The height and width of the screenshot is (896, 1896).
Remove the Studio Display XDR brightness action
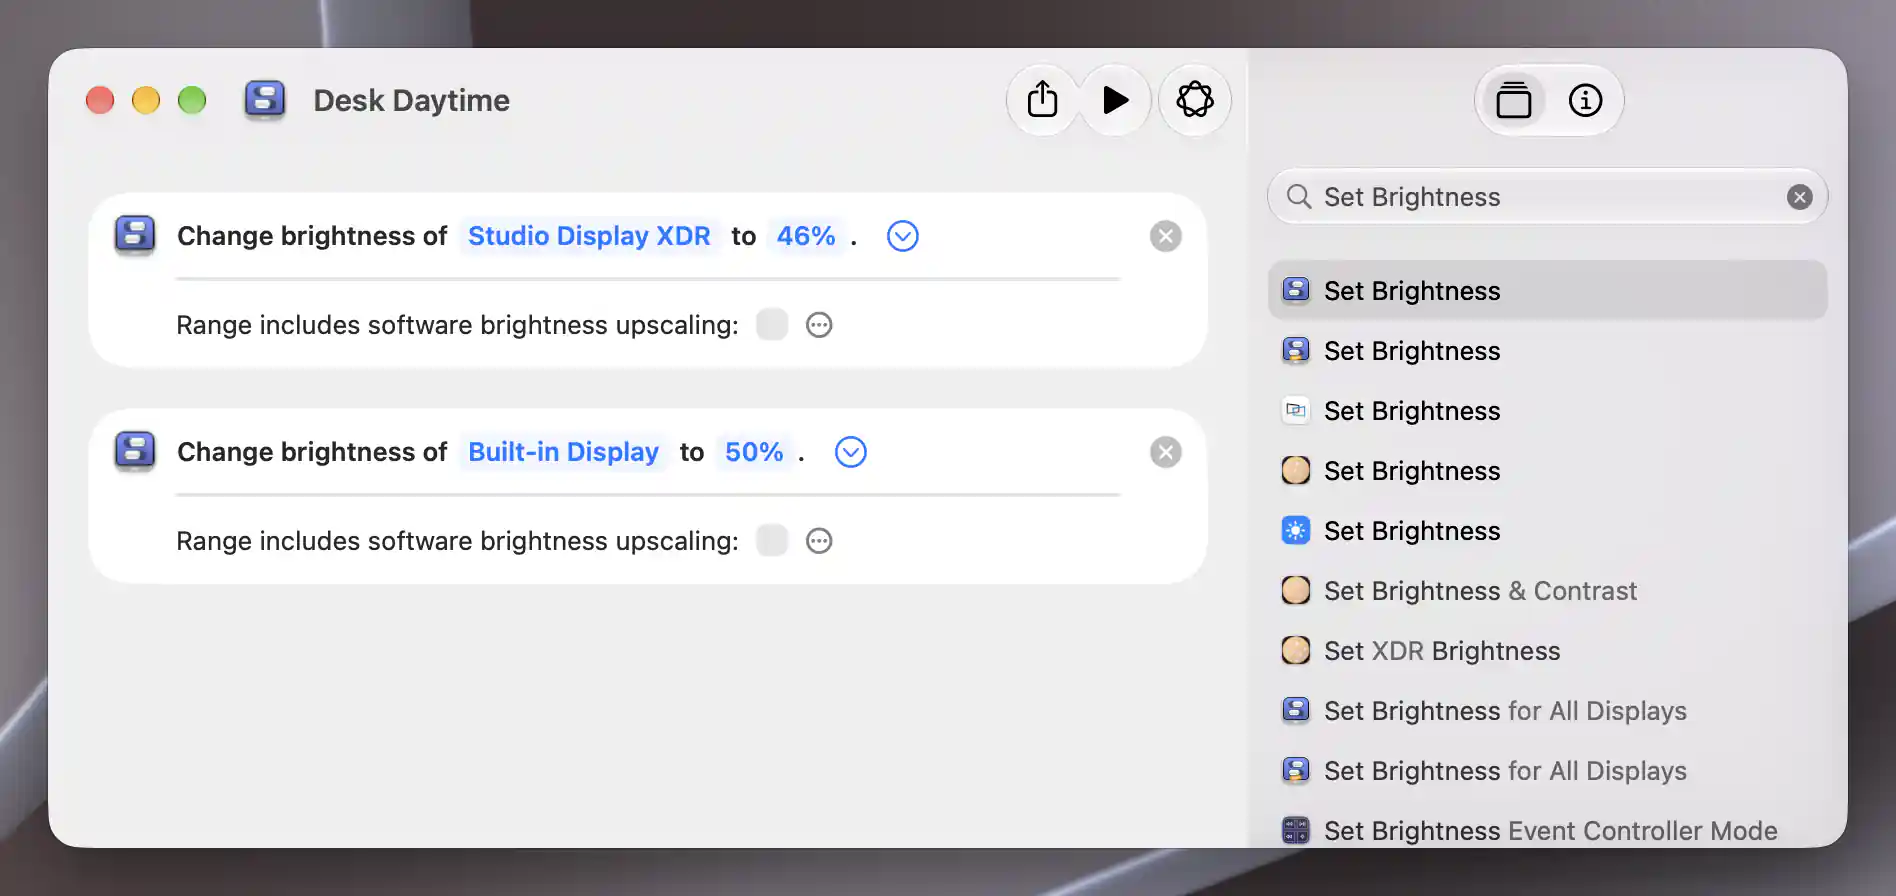pos(1165,236)
